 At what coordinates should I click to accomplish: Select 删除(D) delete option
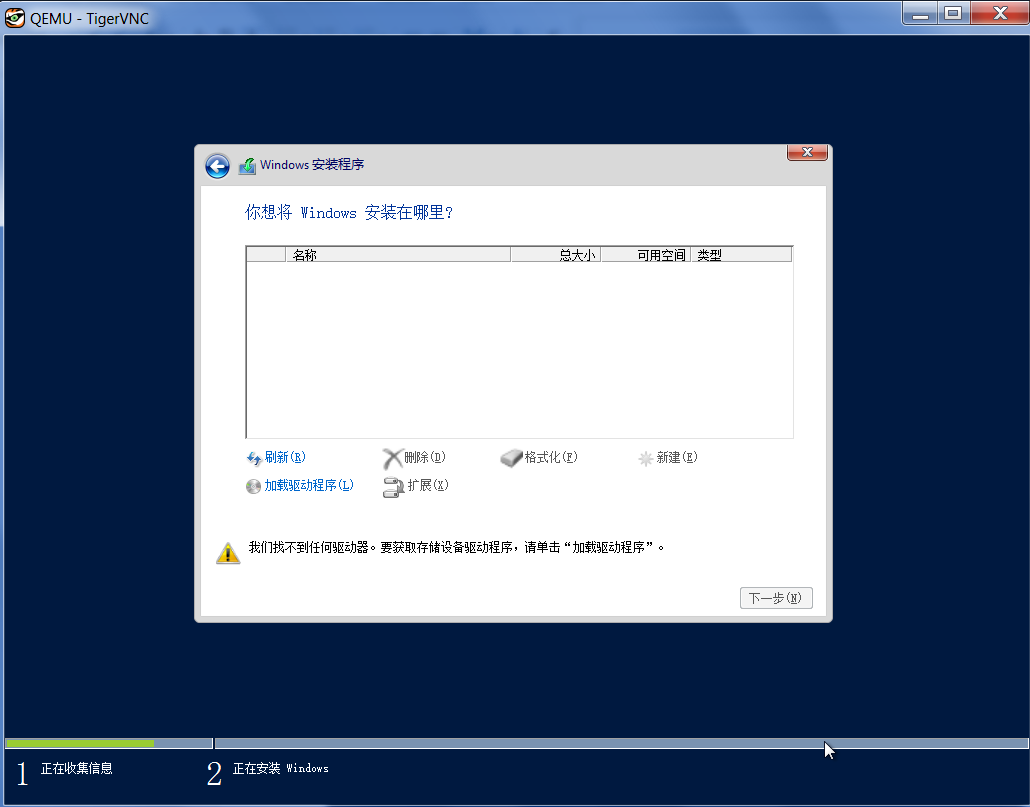tap(425, 457)
